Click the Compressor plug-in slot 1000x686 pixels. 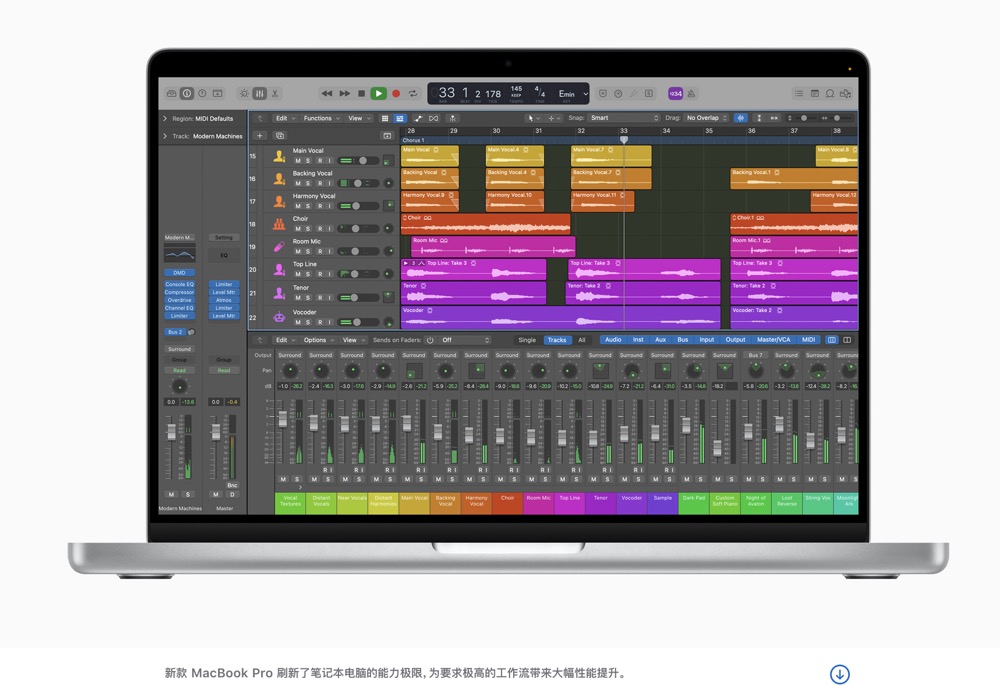179,292
